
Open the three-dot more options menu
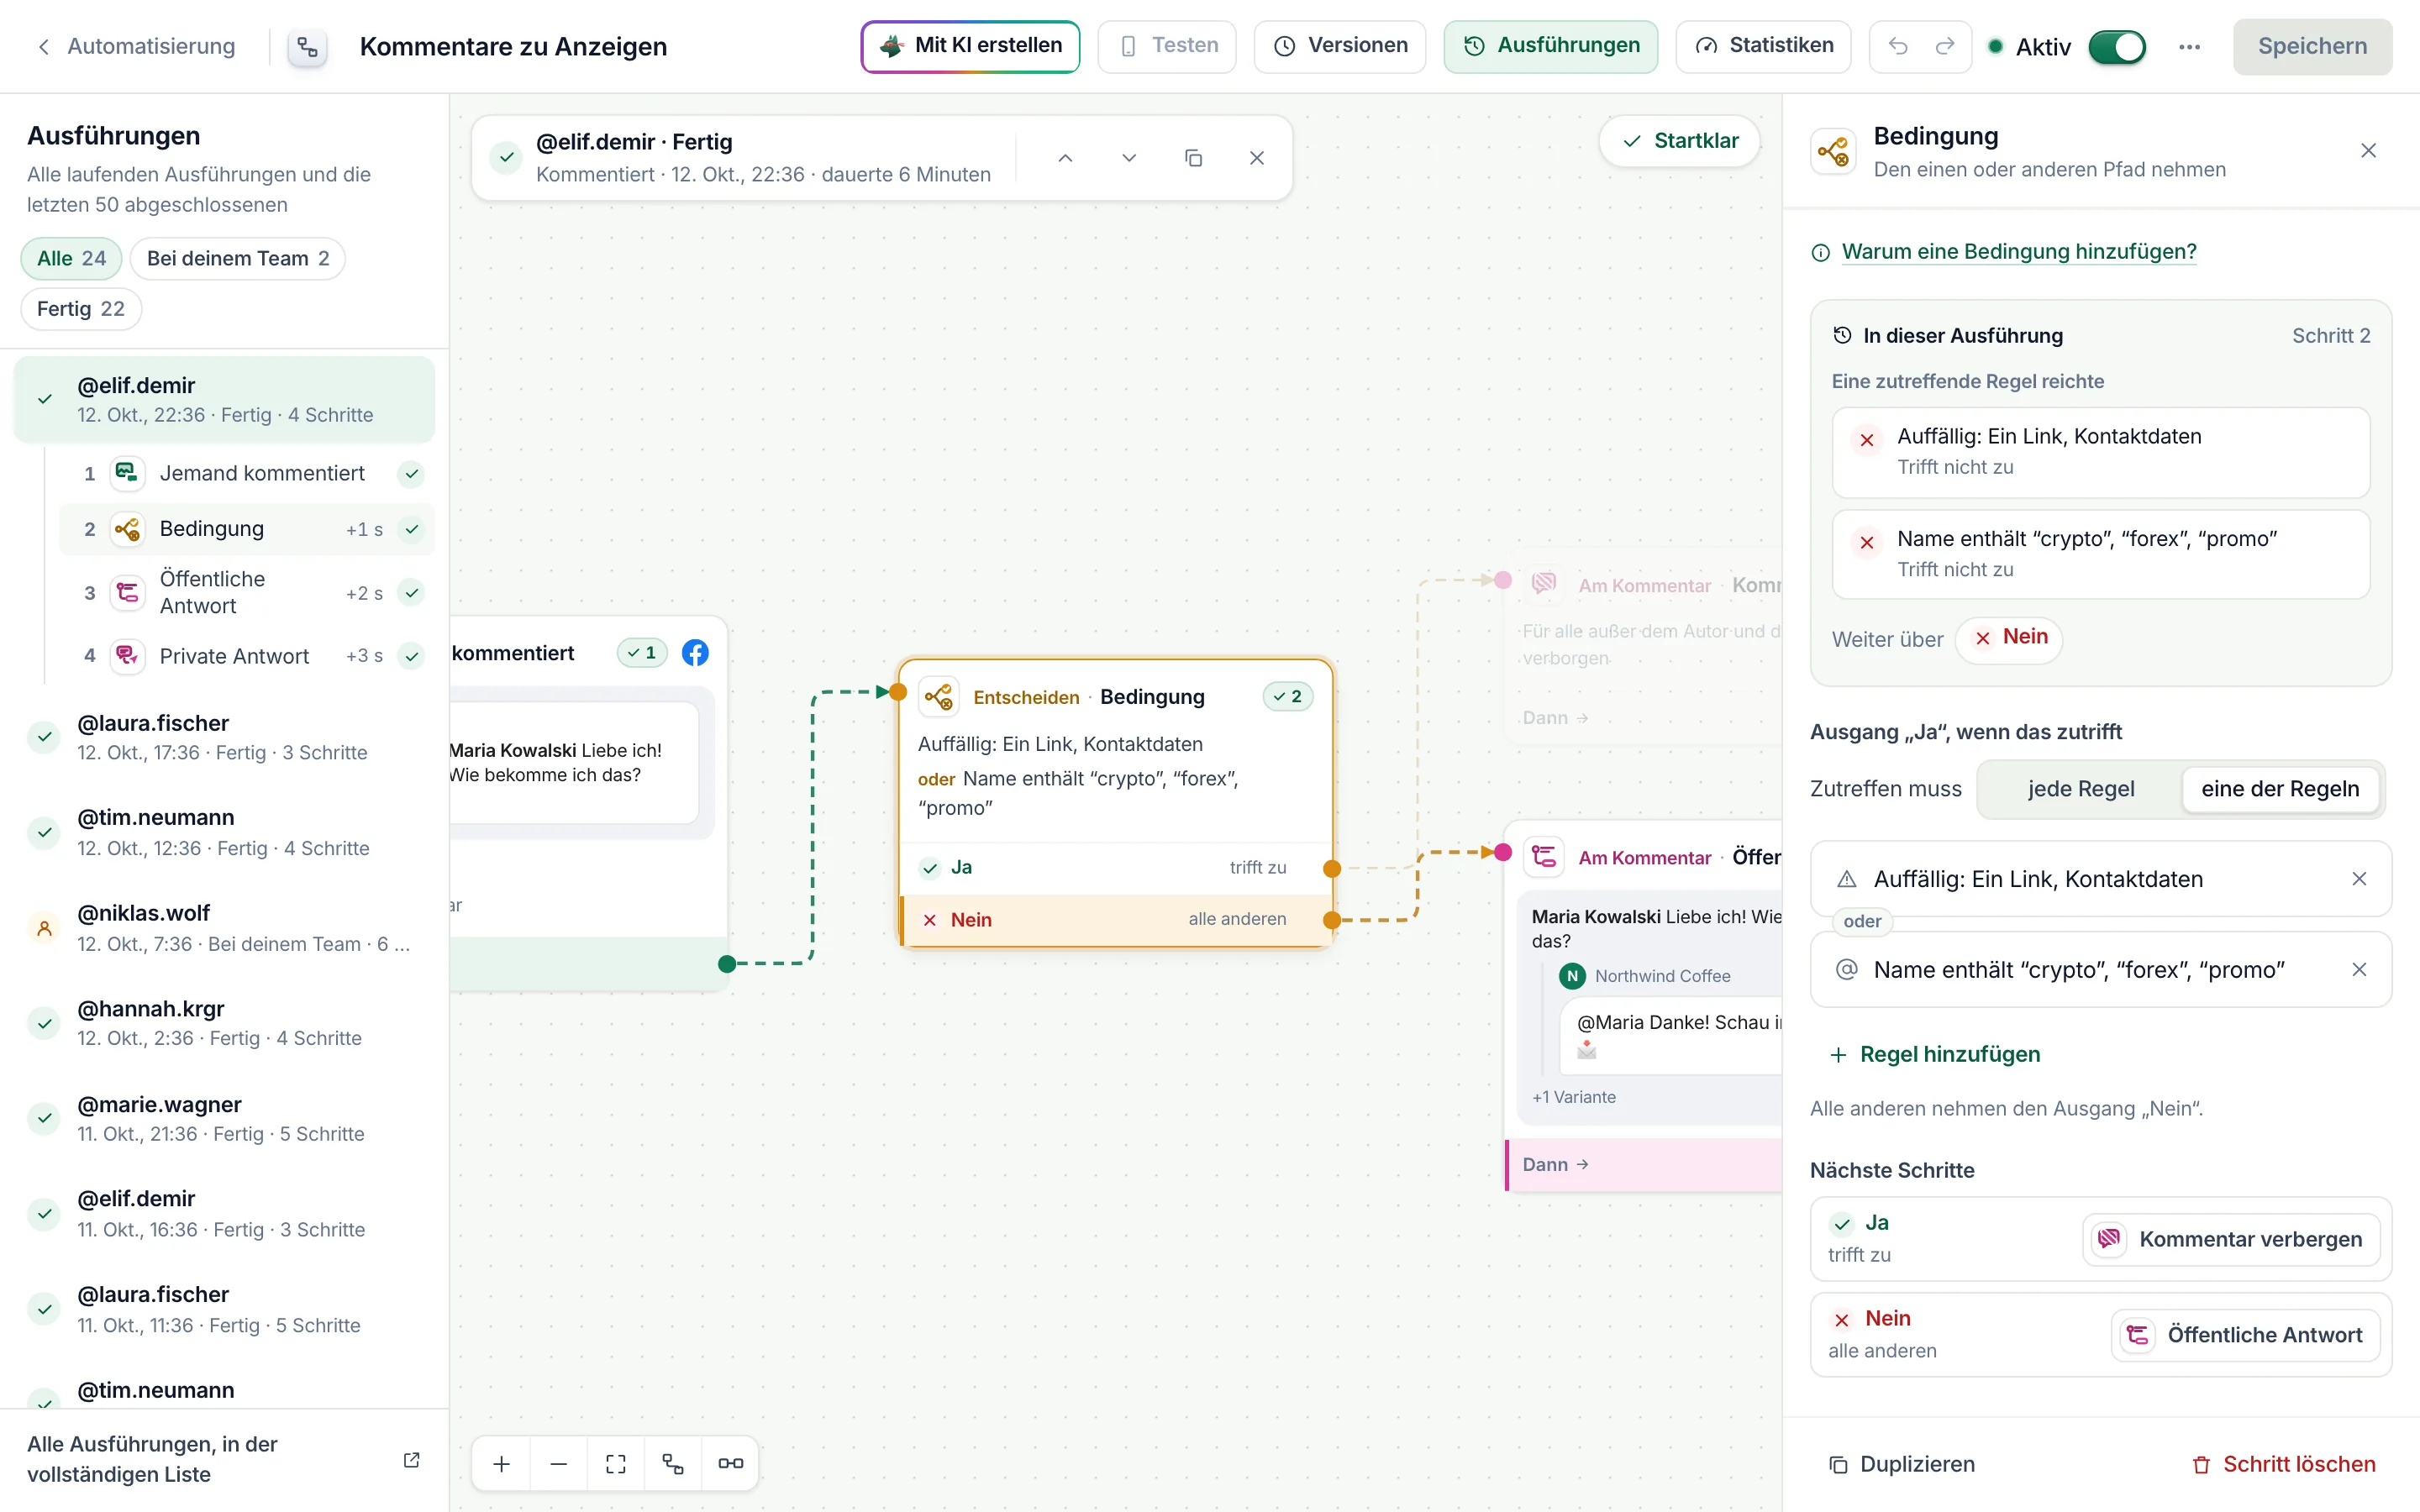(x=2189, y=47)
